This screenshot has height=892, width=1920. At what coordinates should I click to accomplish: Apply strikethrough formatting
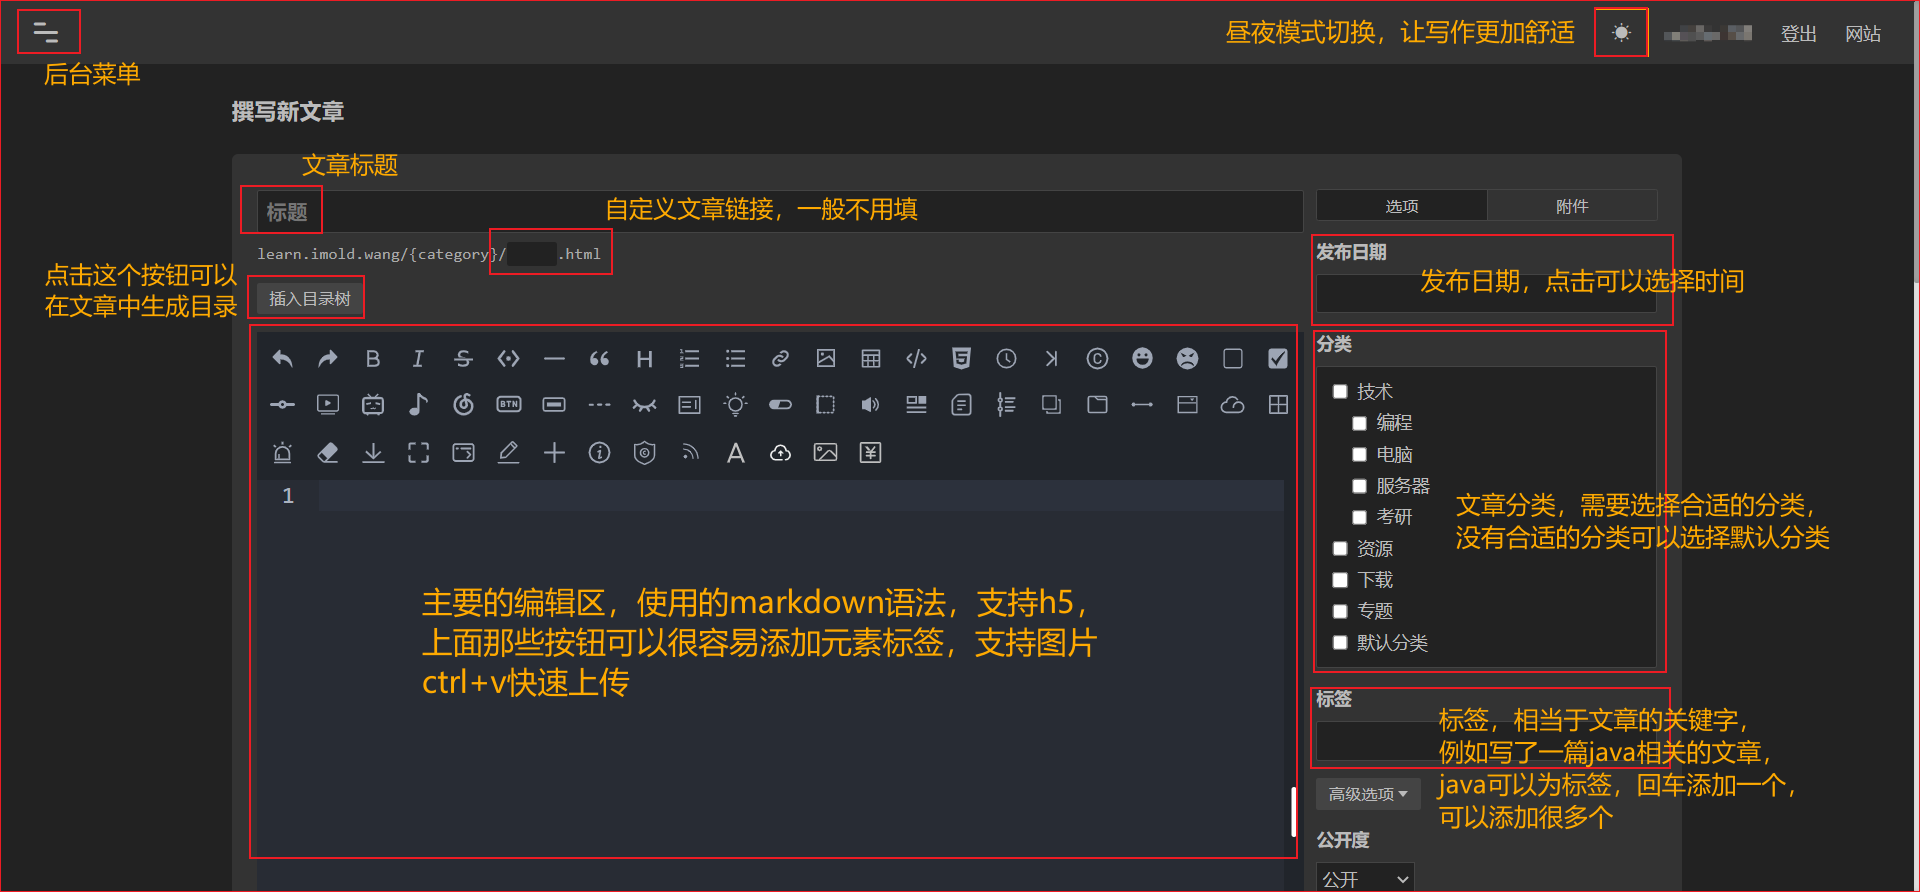463,358
